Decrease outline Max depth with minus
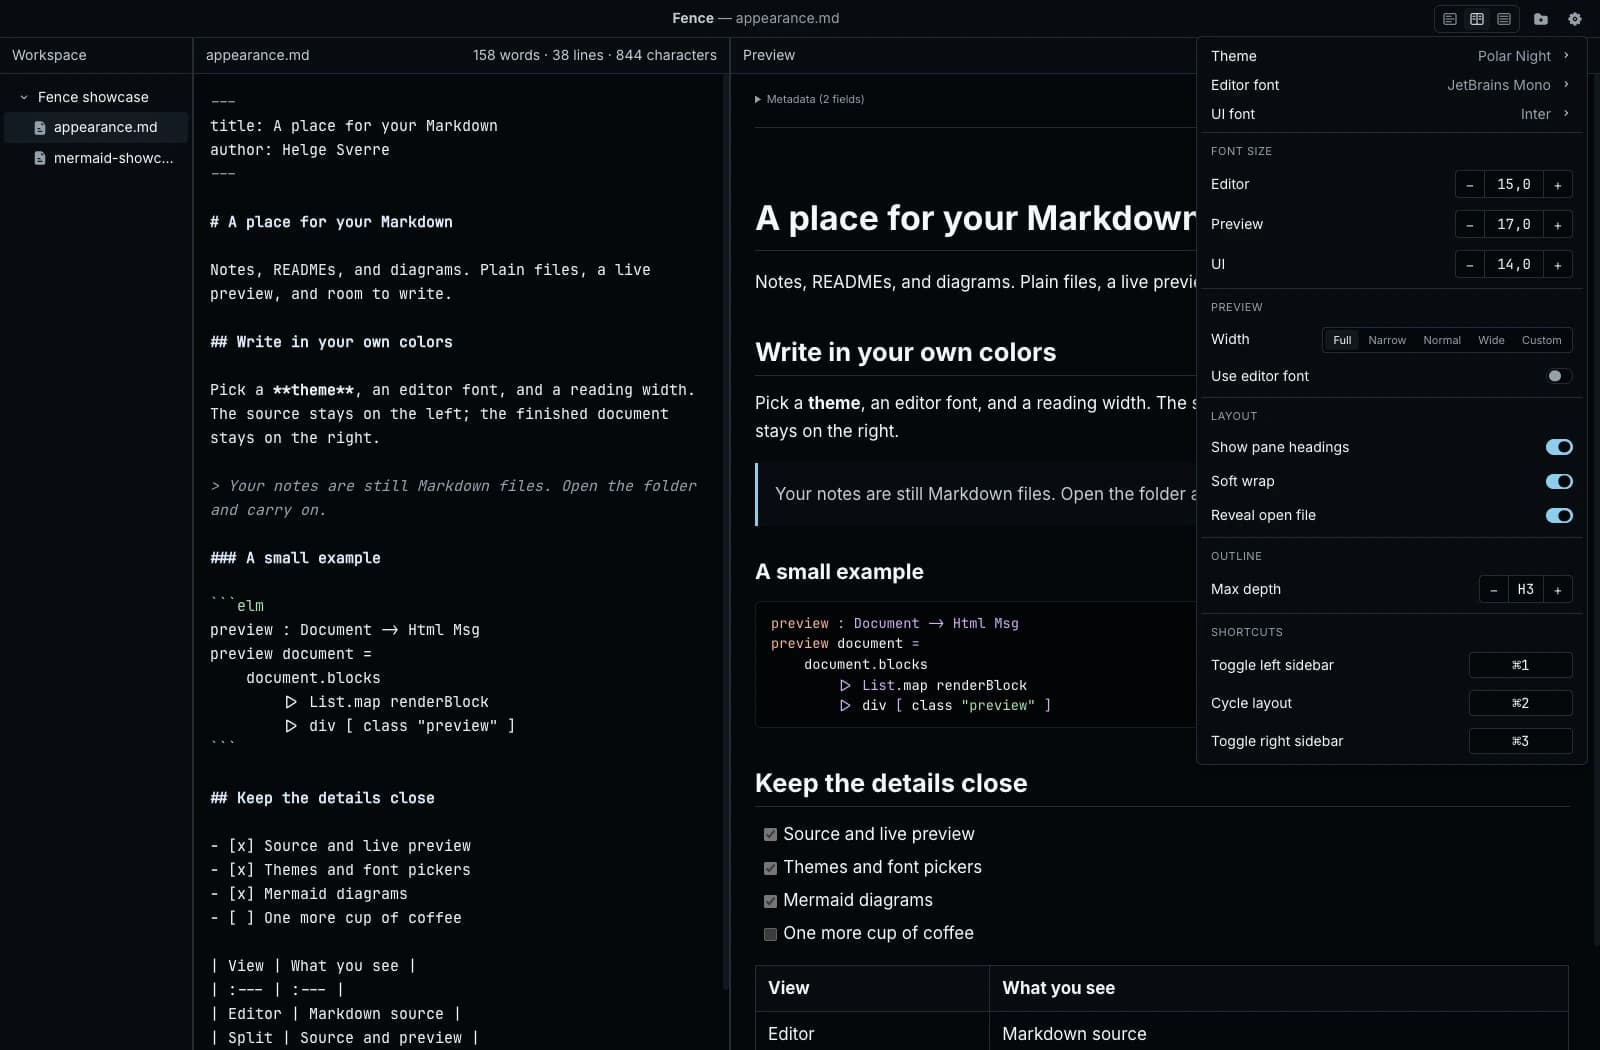Image resolution: width=1600 pixels, height=1050 pixels. click(x=1493, y=590)
